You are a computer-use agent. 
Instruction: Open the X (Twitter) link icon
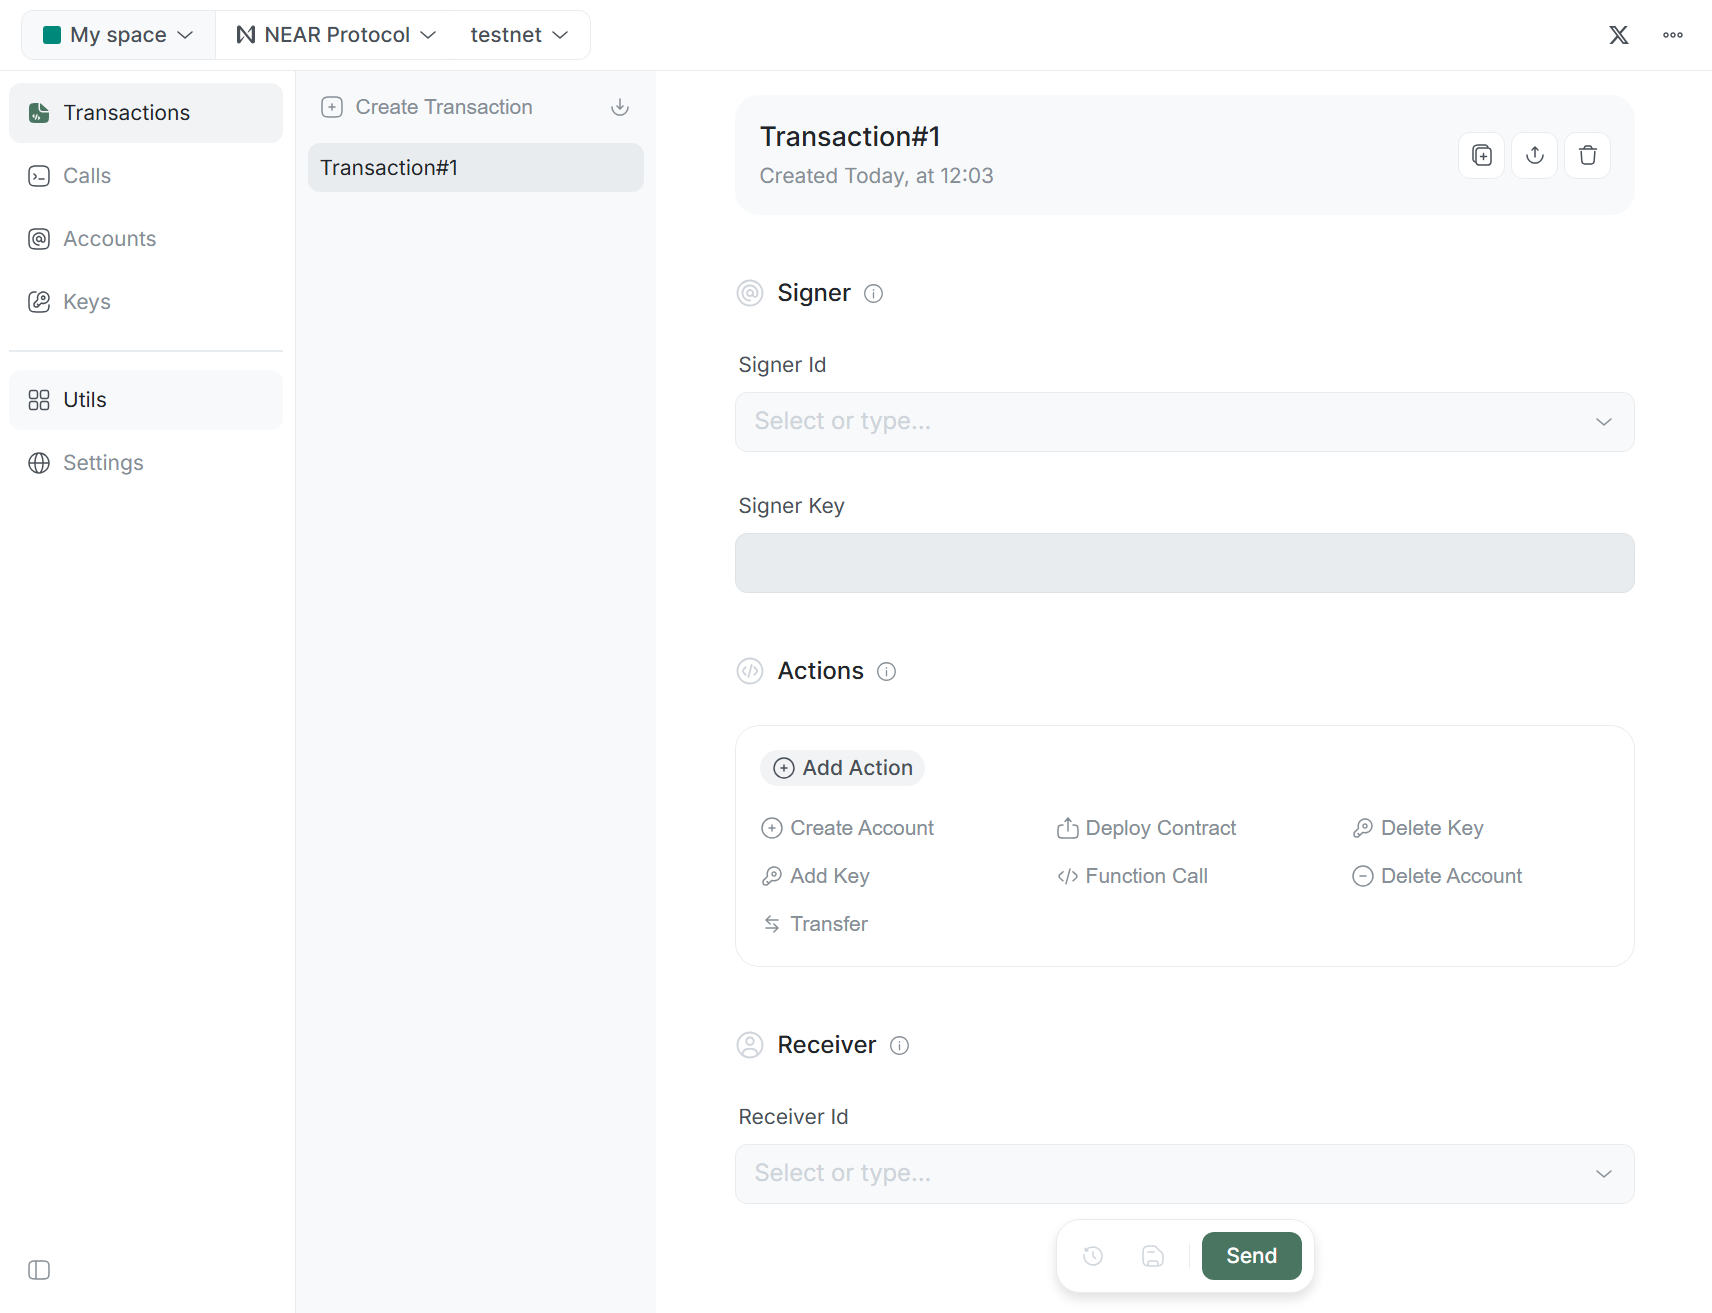(1618, 35)
